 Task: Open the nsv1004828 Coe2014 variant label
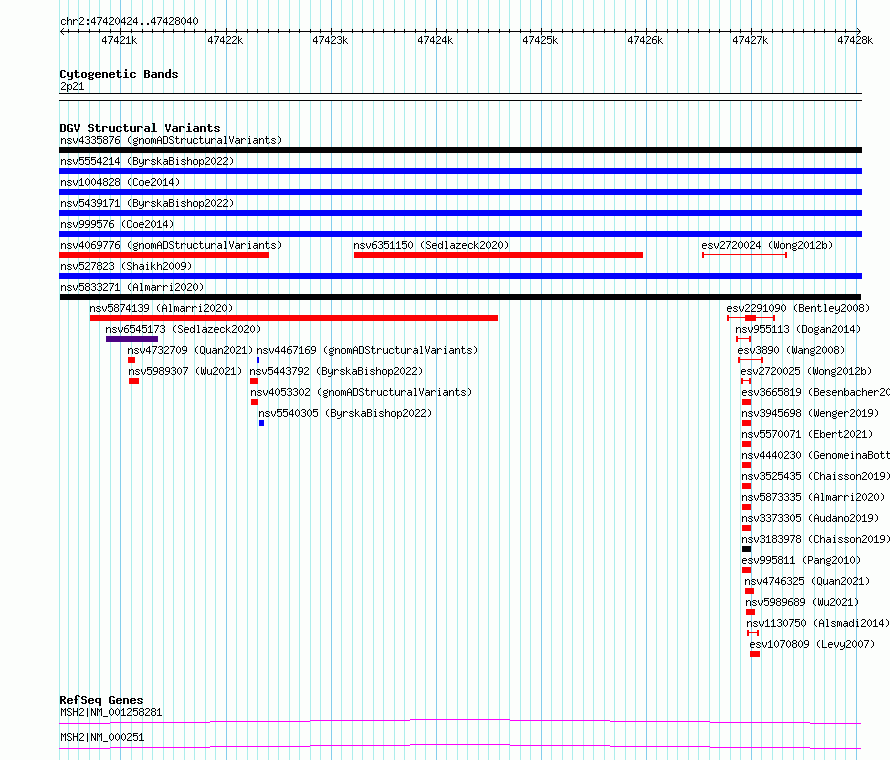pyautogui.click(x=120, y=182)
